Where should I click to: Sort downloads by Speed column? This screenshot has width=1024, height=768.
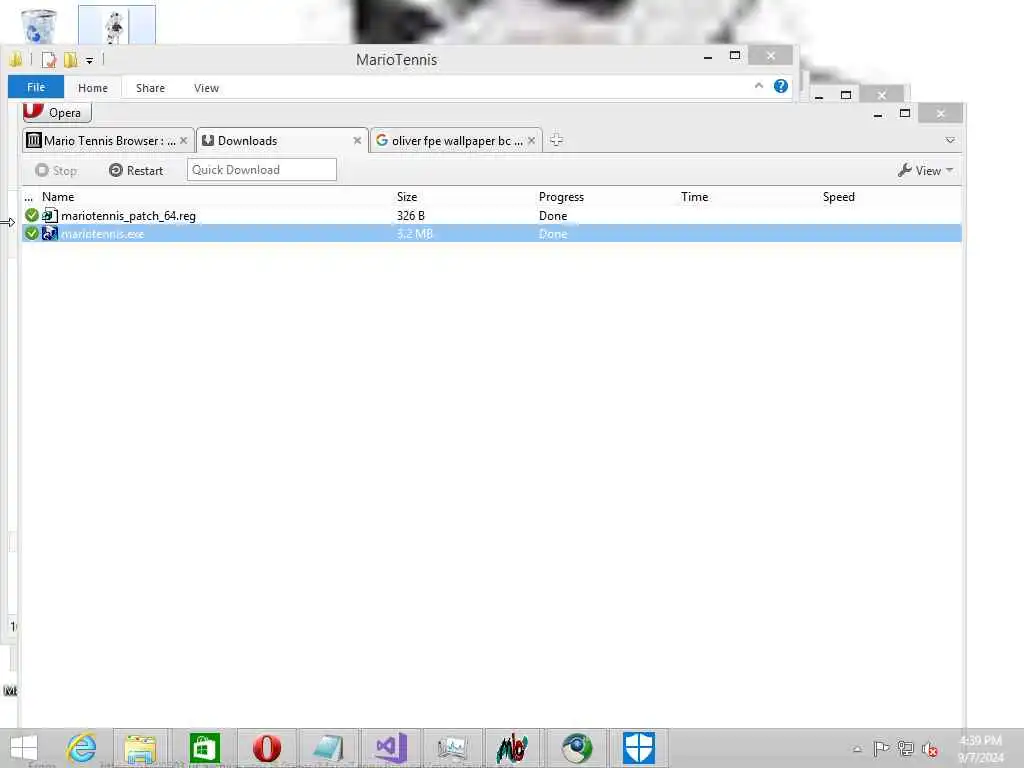tap(839, 197)
